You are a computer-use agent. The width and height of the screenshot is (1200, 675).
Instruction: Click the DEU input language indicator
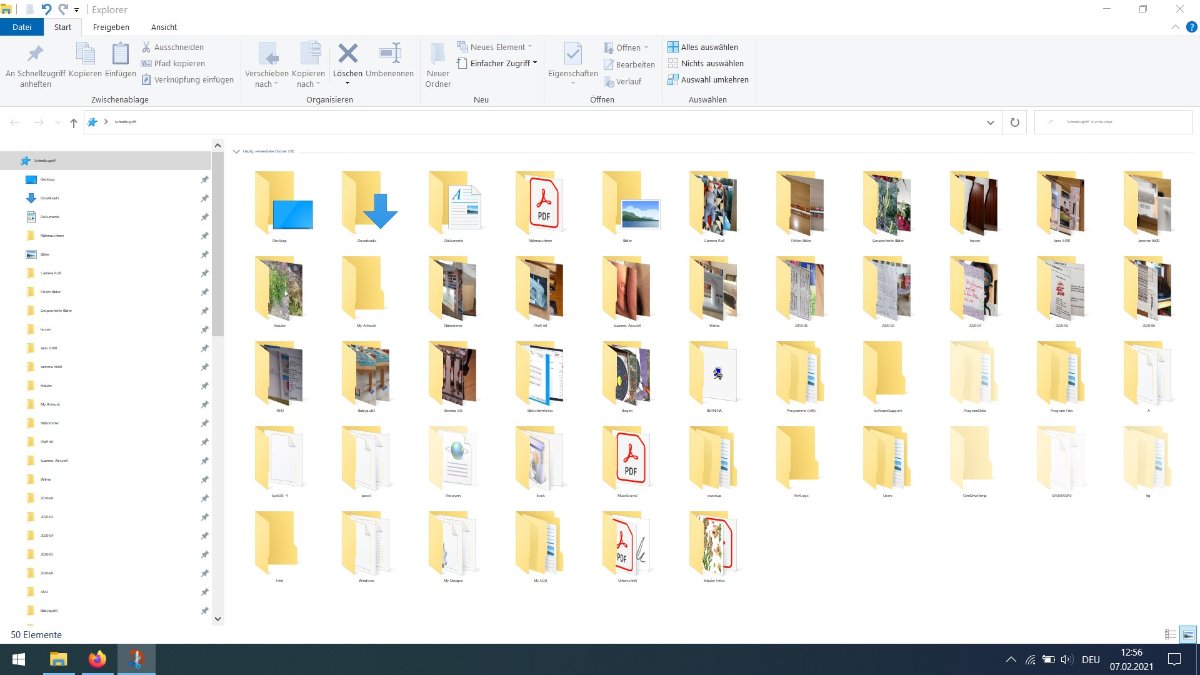[x=1091, y=660]
